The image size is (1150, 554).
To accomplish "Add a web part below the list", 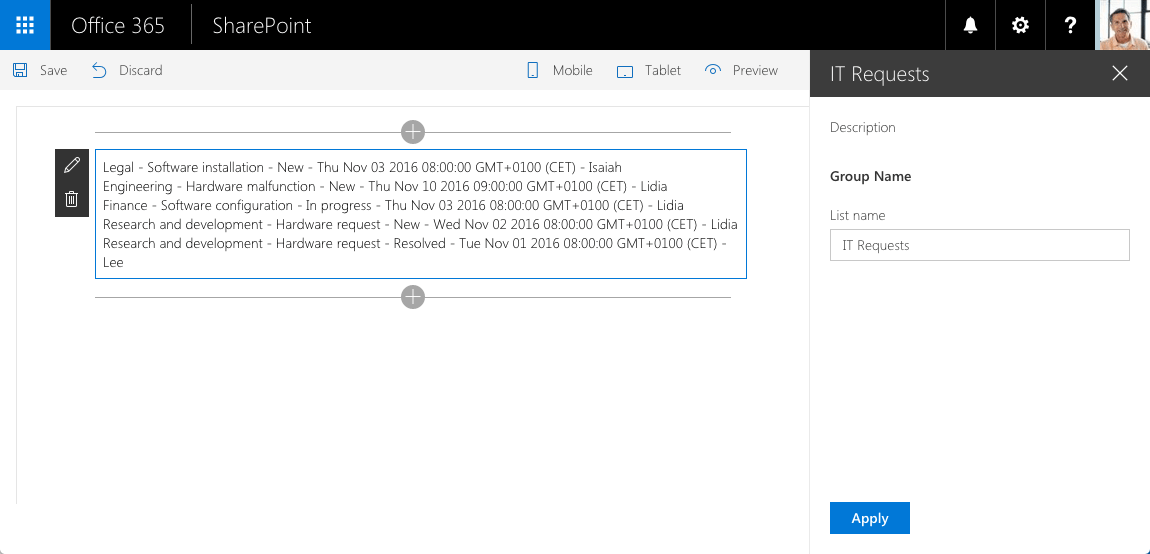I will (x=413, y=297).
